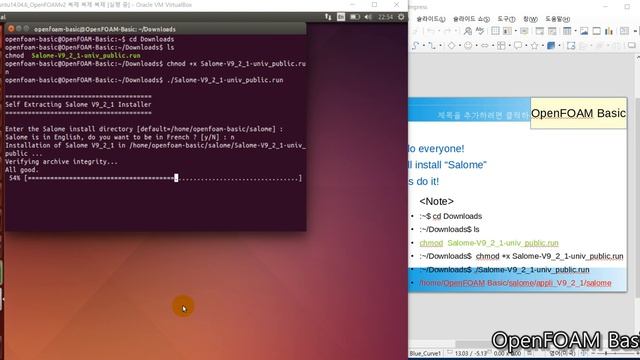Click the insert chart icon in Impress
640x360 pixels.
click(609, 31)
